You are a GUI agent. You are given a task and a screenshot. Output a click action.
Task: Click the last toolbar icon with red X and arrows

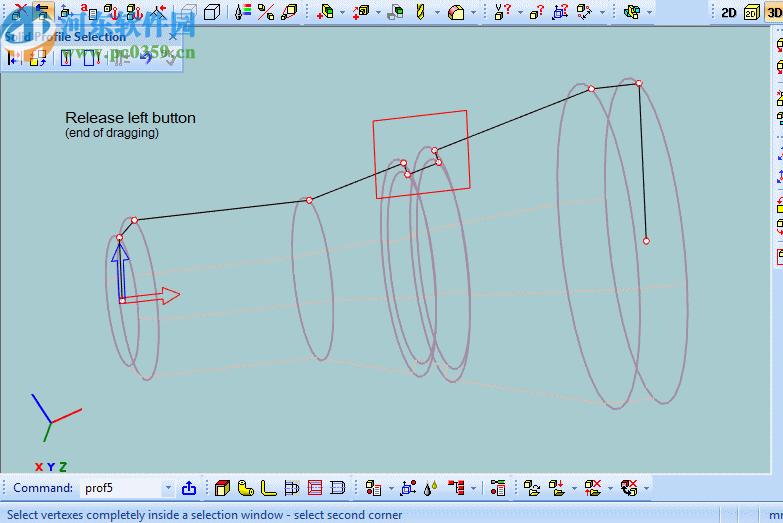pos(629,488)
